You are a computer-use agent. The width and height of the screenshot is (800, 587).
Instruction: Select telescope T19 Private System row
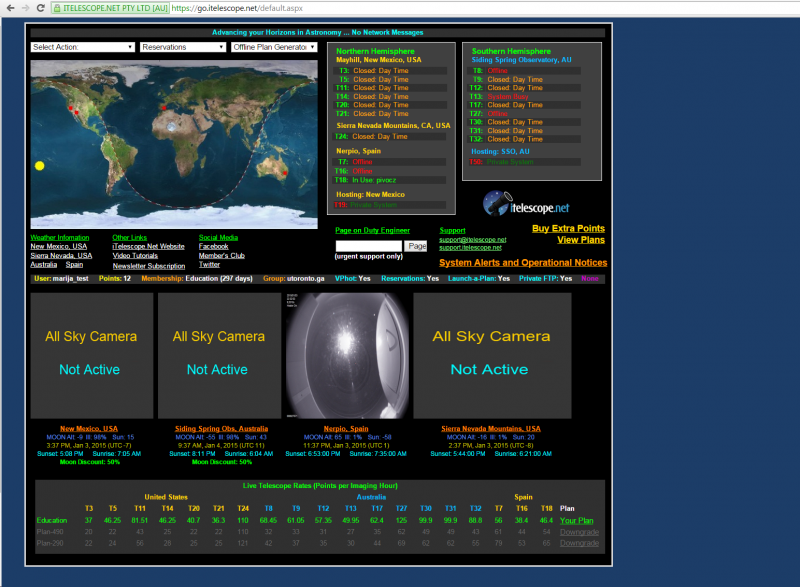pos(390,205)
